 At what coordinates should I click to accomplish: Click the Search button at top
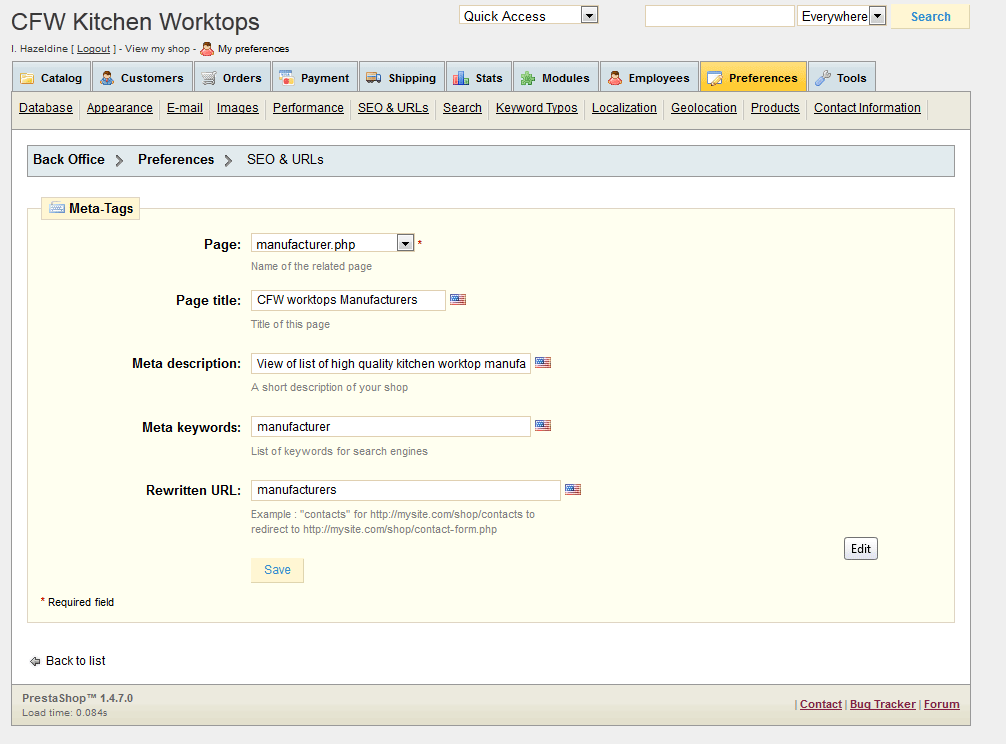tap(930, 16)
